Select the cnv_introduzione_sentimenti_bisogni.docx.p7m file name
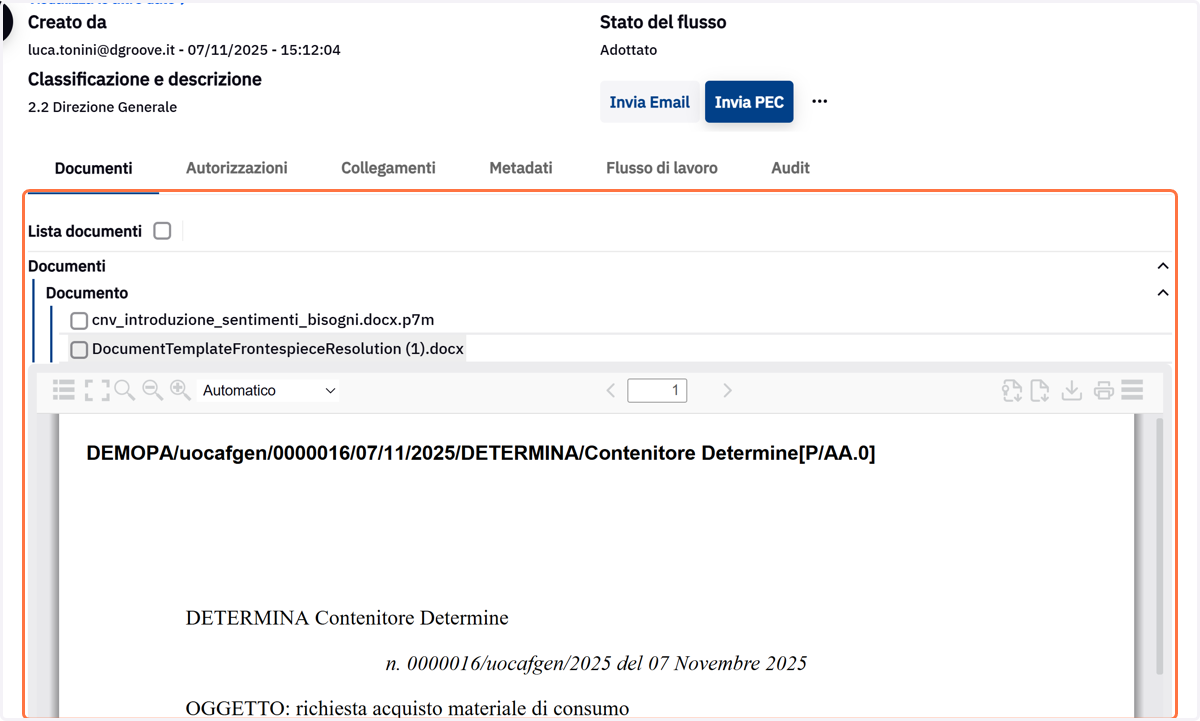 (x=263, y=320)
